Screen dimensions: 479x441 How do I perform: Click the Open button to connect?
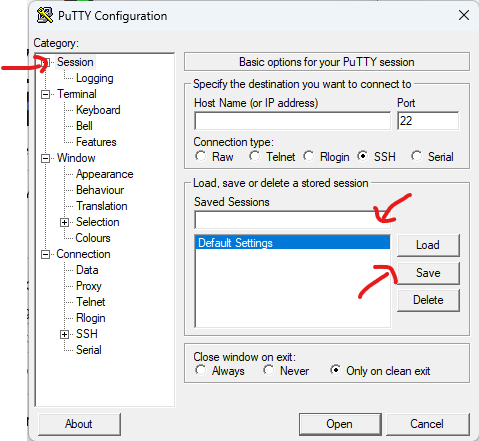coord(340,424)
